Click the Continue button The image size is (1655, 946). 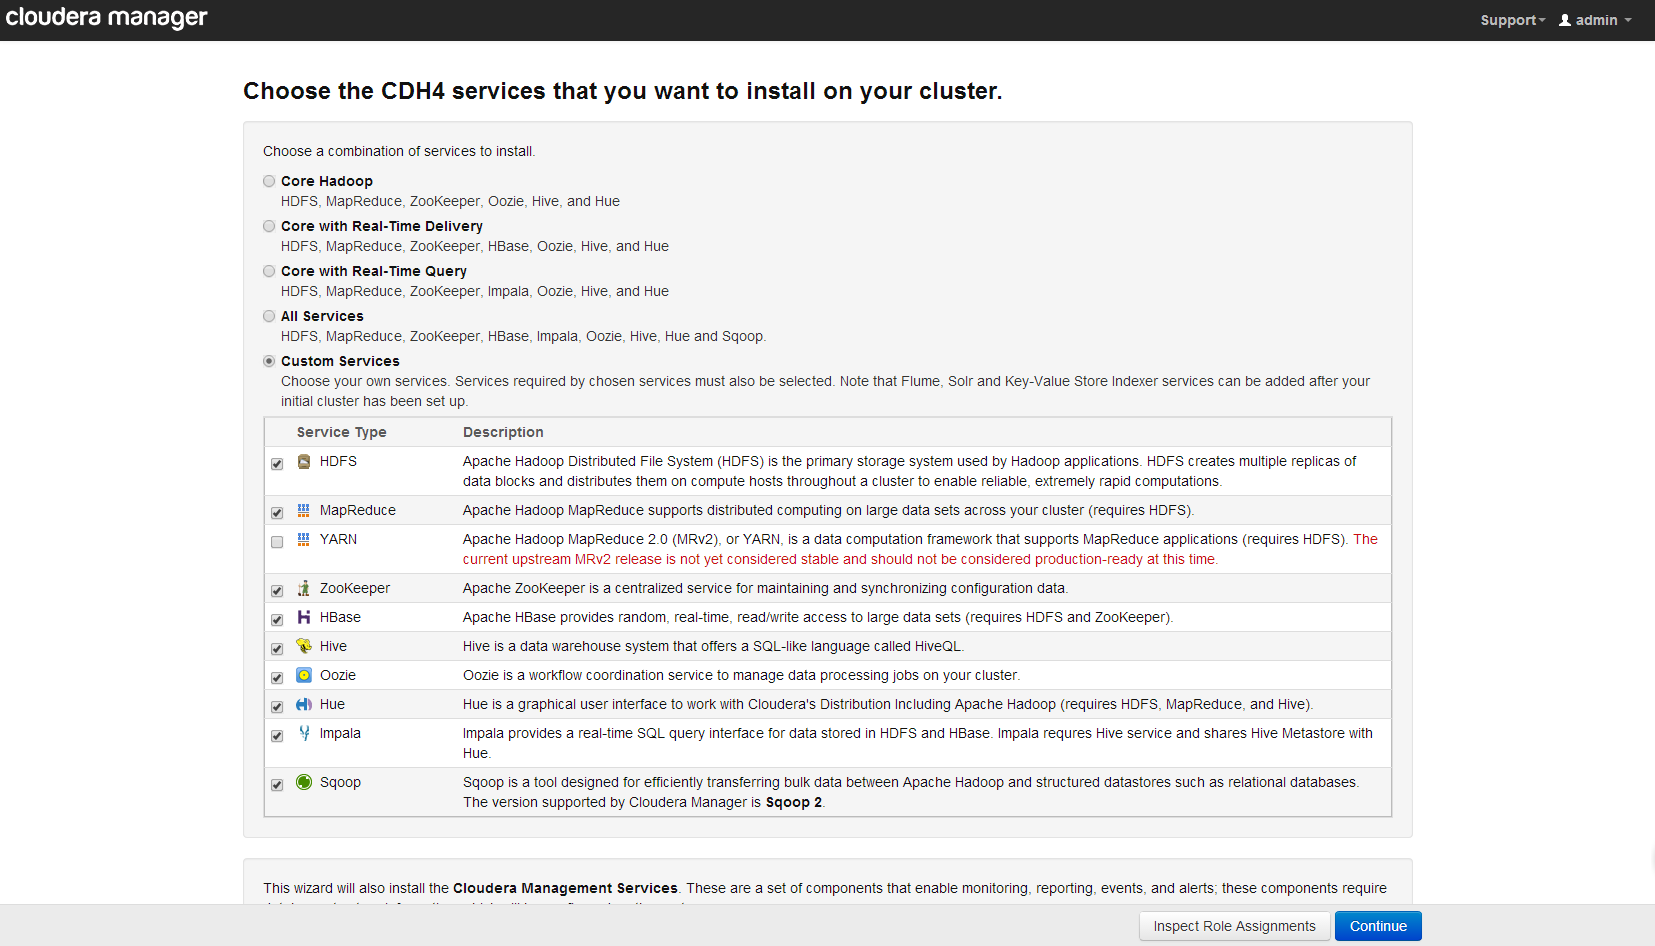(1378, 926)
